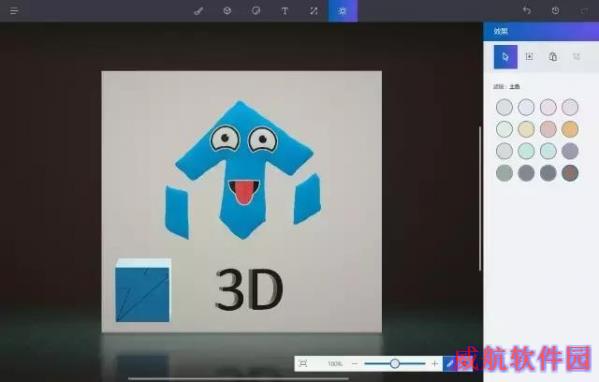This screenshot has width=599, height=382.
Task: Pick the mint green filter swatch
Action: [x=526, y=151]
